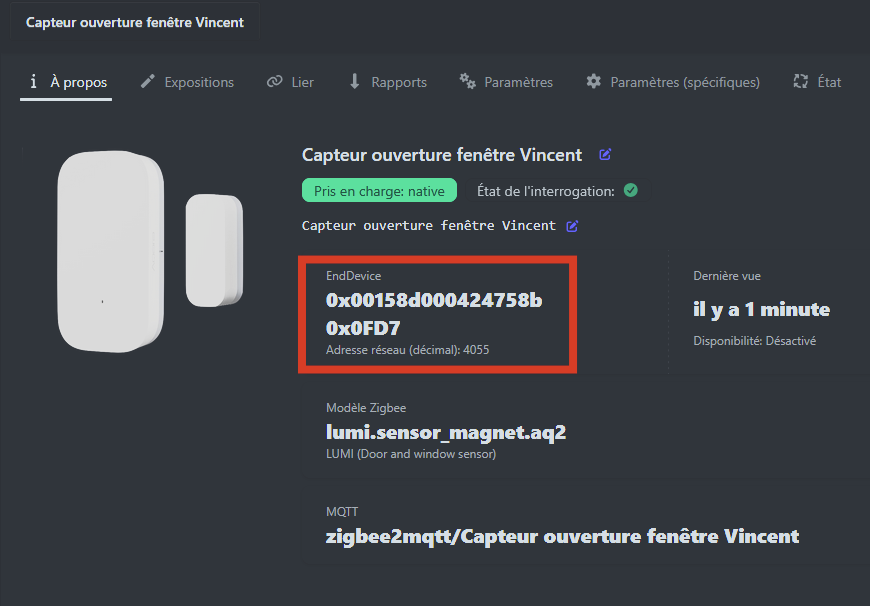870x606 pixels.
Task: Switch to the Lier tab
Action: click(x=302, y=82)
